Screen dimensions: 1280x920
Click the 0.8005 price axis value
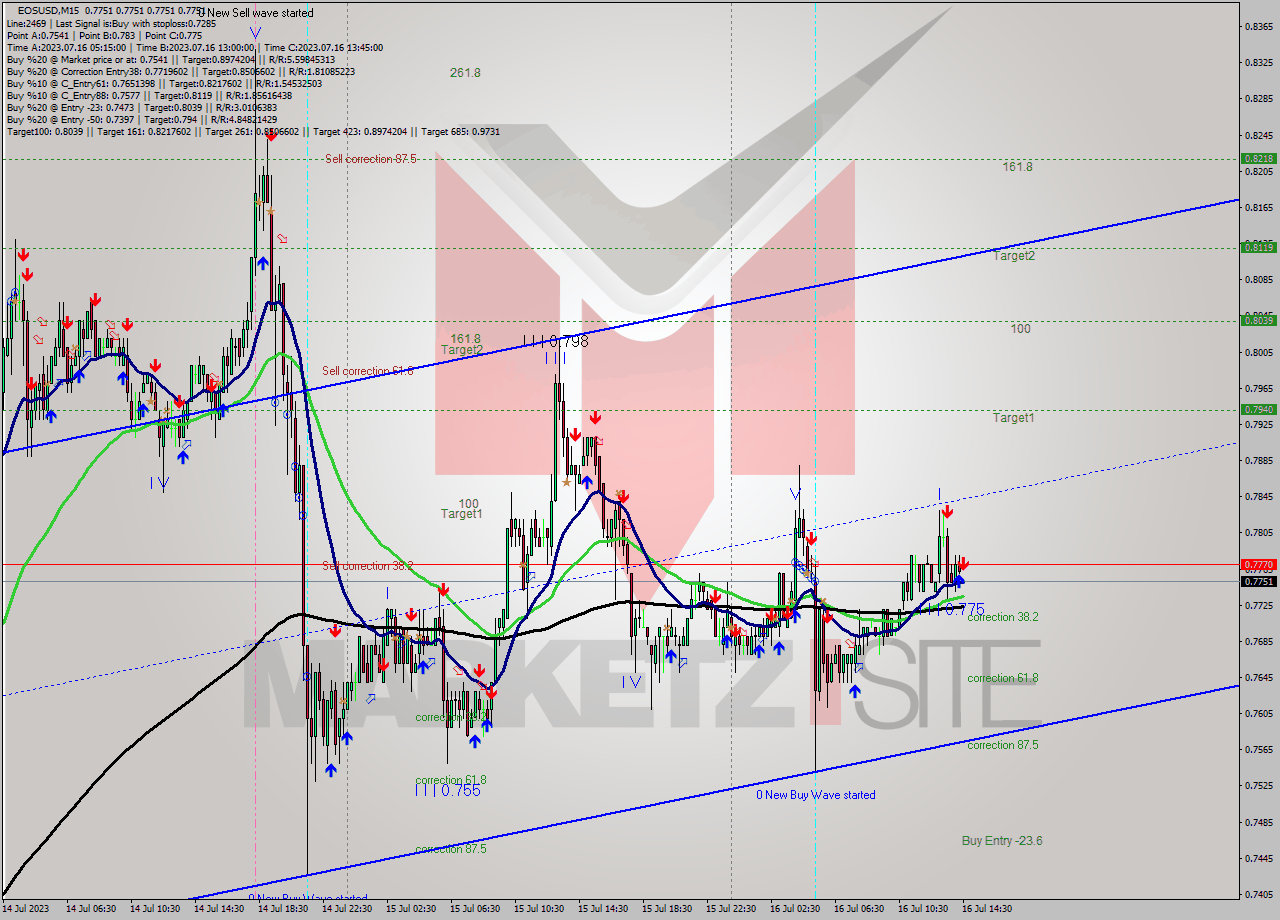[1258, 352]
